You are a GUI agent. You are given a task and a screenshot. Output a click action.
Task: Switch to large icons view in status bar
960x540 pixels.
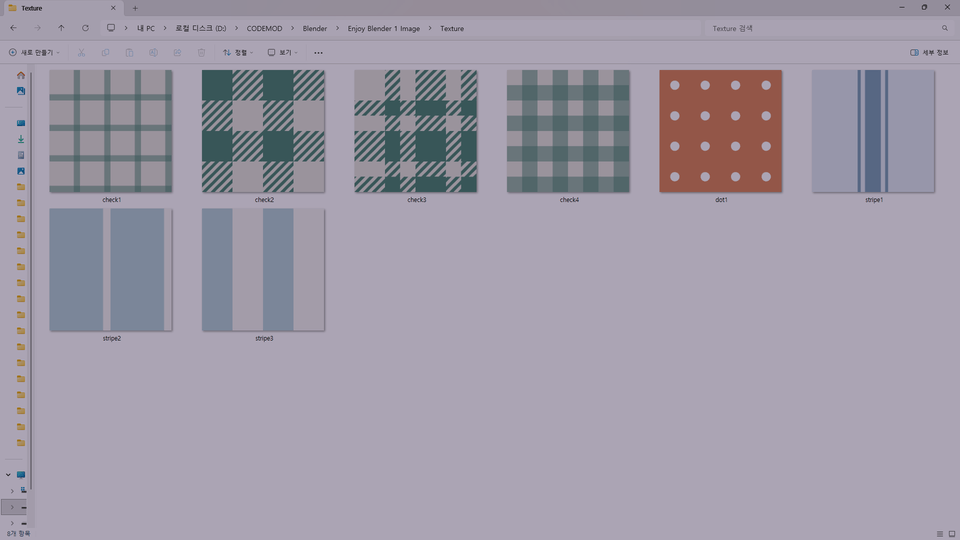(x=951, y=534)
